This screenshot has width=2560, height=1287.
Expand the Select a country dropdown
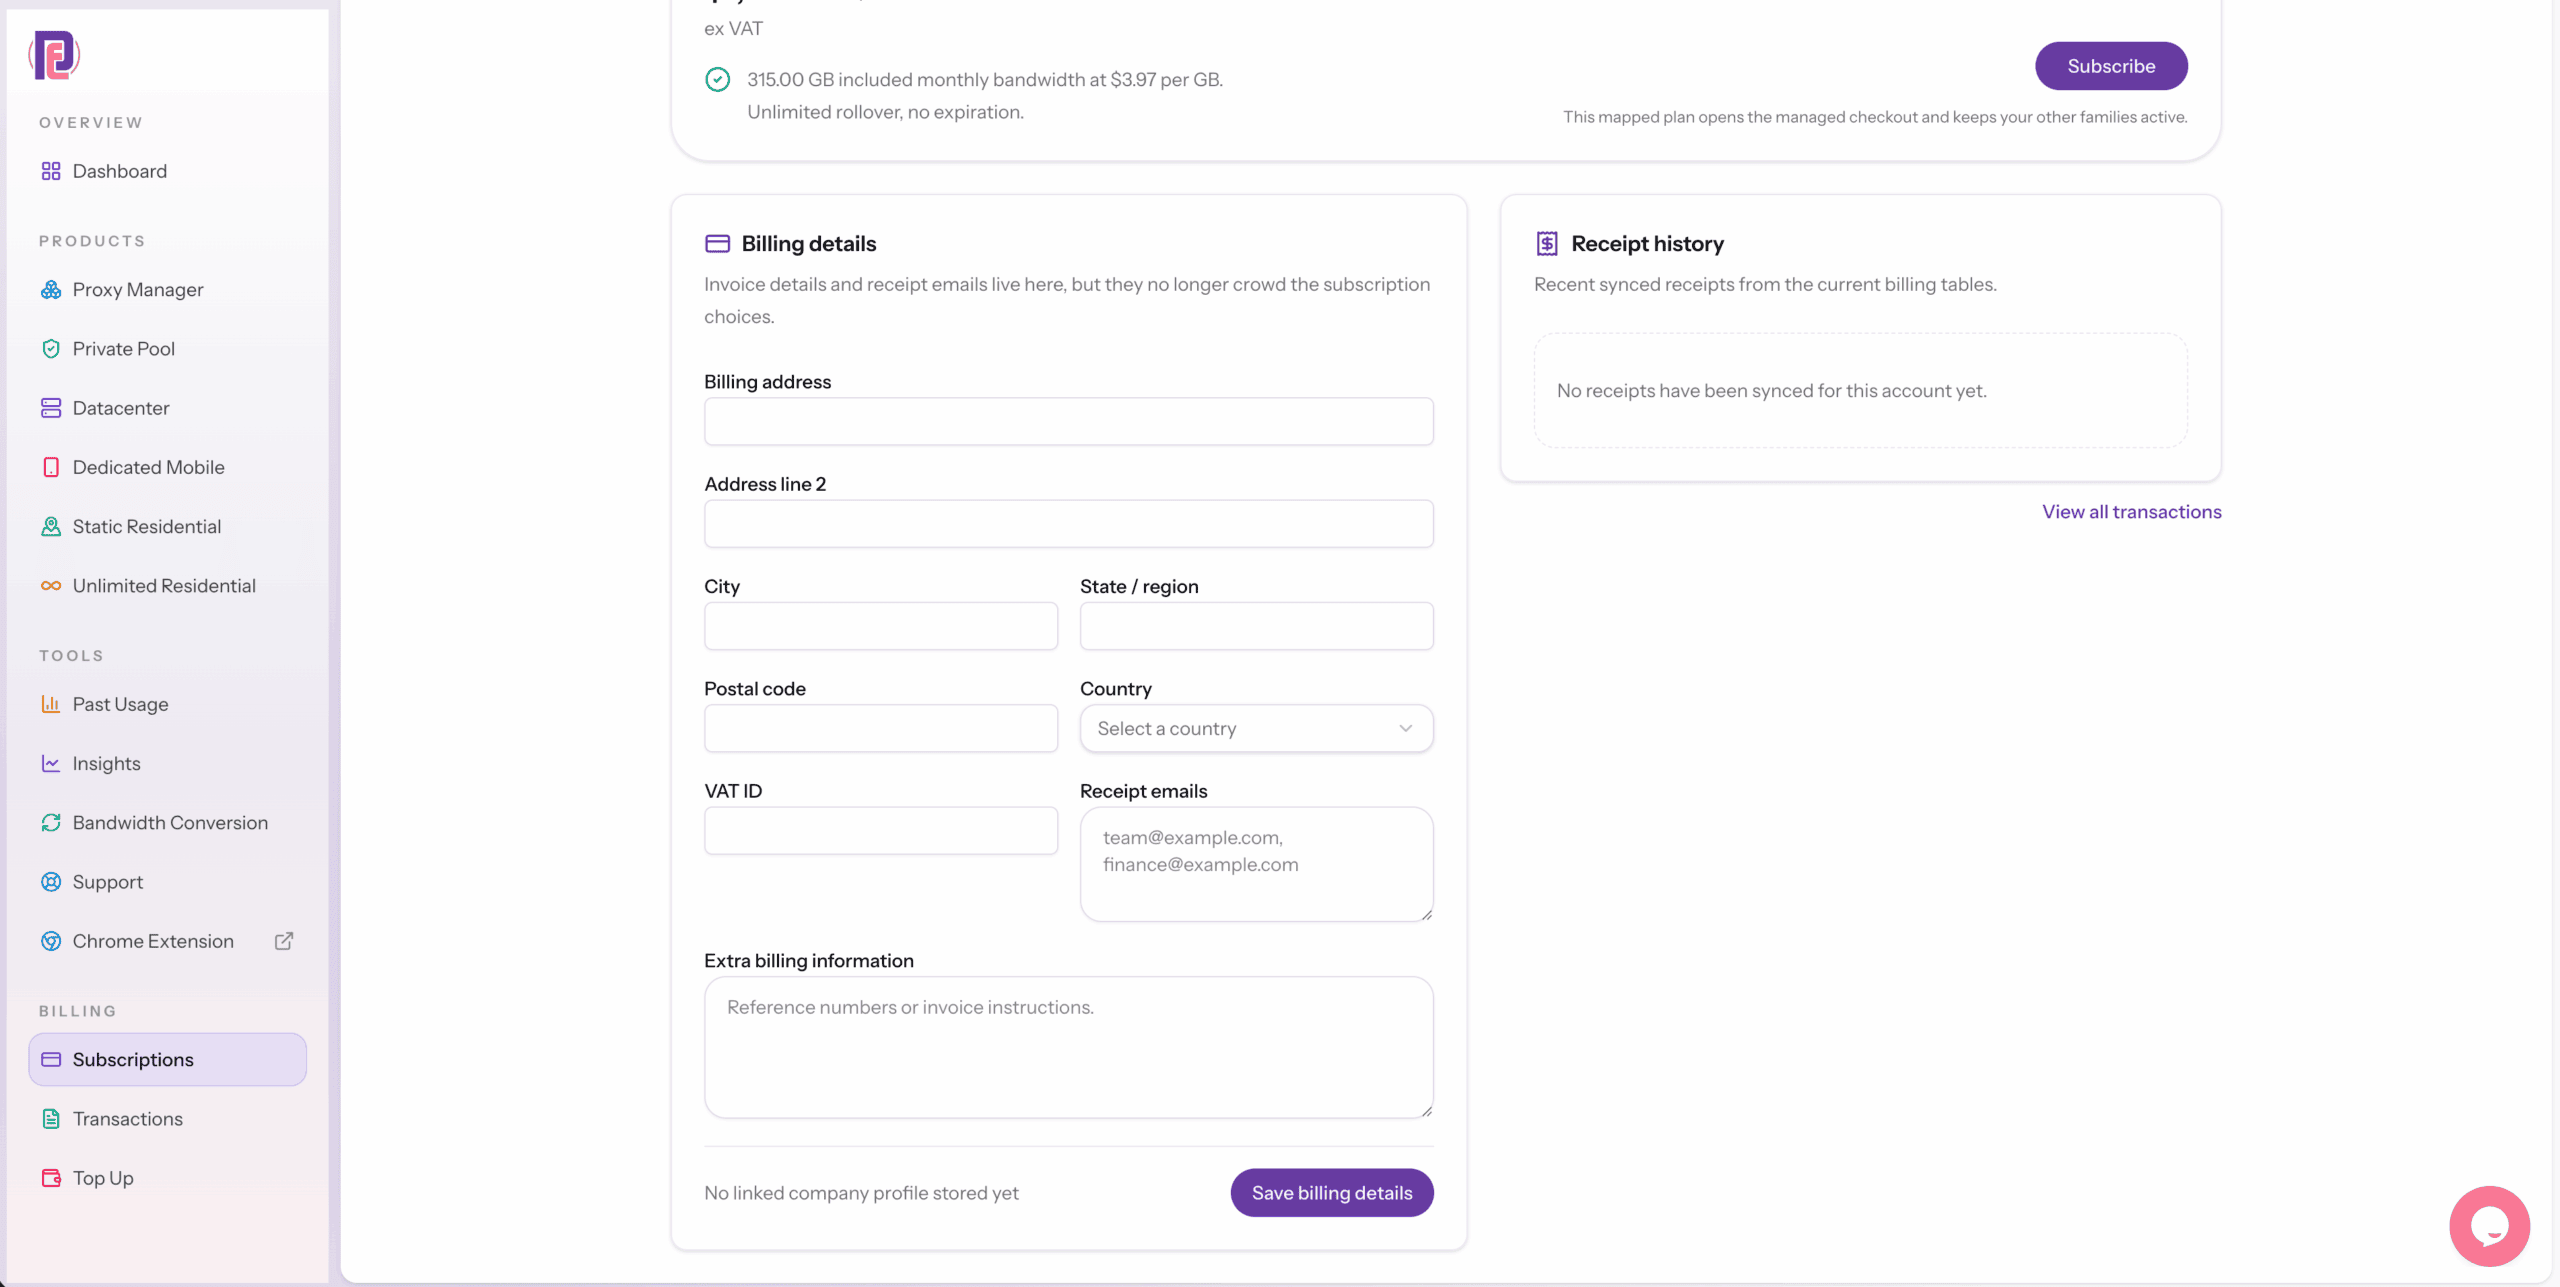[x=1256, y=728]
